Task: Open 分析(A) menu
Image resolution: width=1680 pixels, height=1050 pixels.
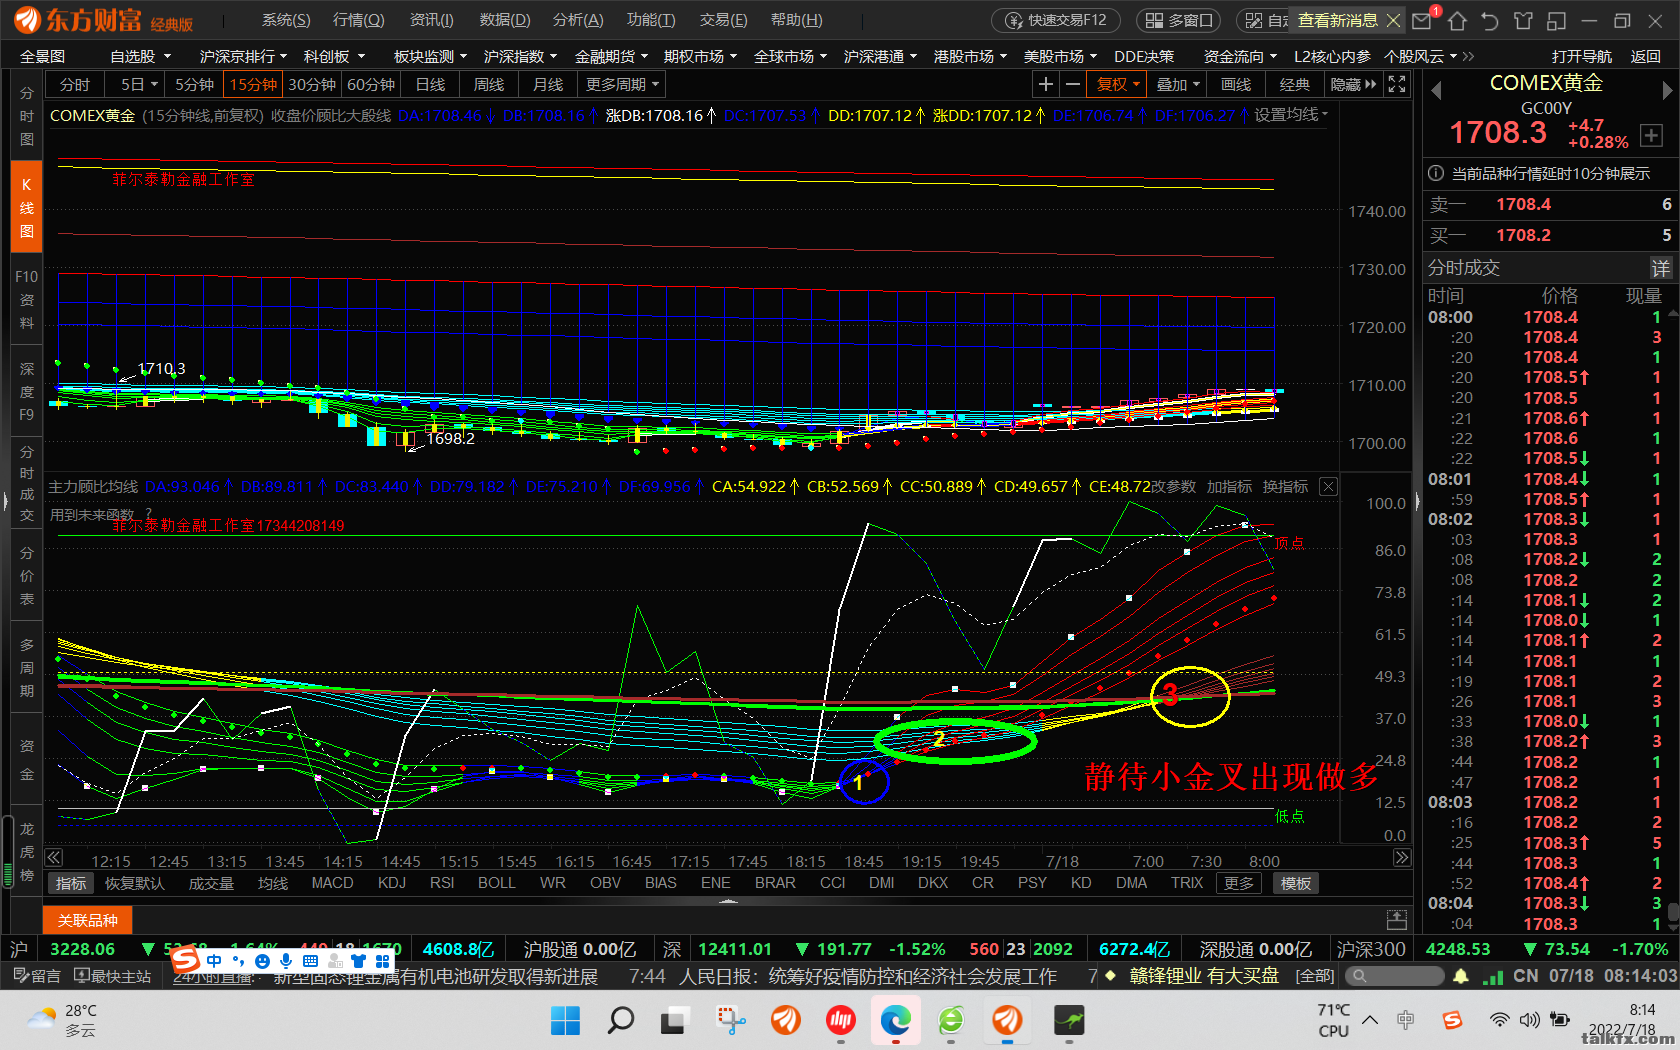Action: (578, 20)
